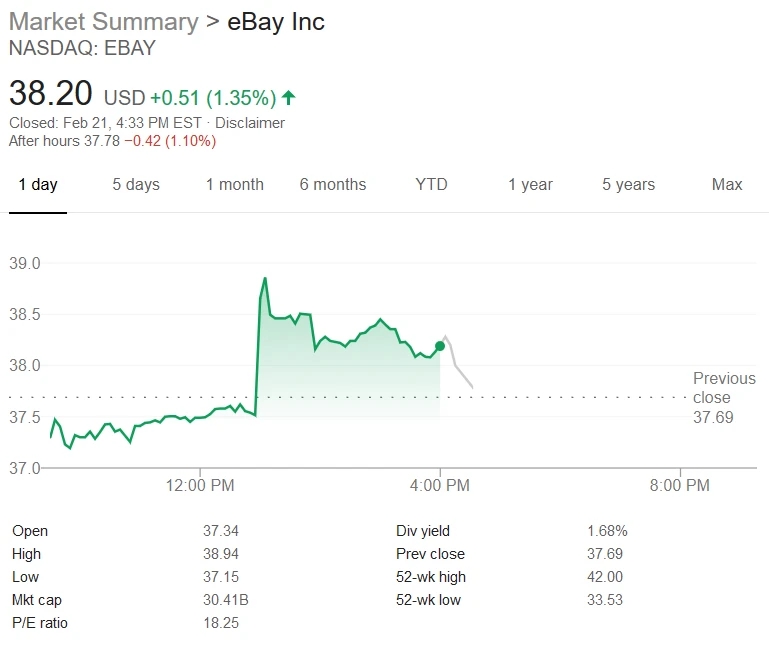The height and width of the screenshot is (648, 769).
Task: Click the eBay Inc title
Action: pos(276,22)
